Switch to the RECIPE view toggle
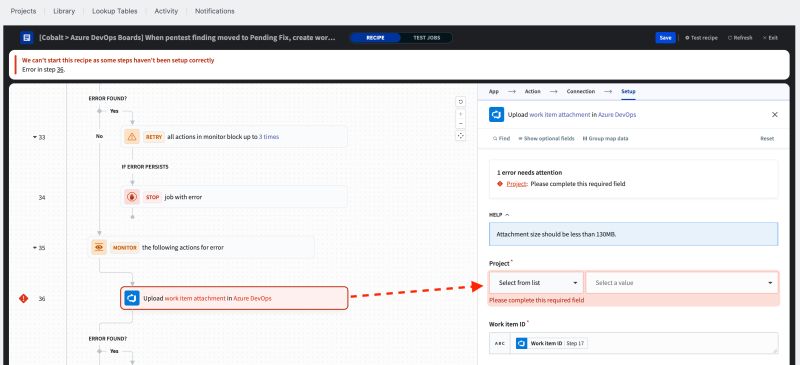 (375, 38)
